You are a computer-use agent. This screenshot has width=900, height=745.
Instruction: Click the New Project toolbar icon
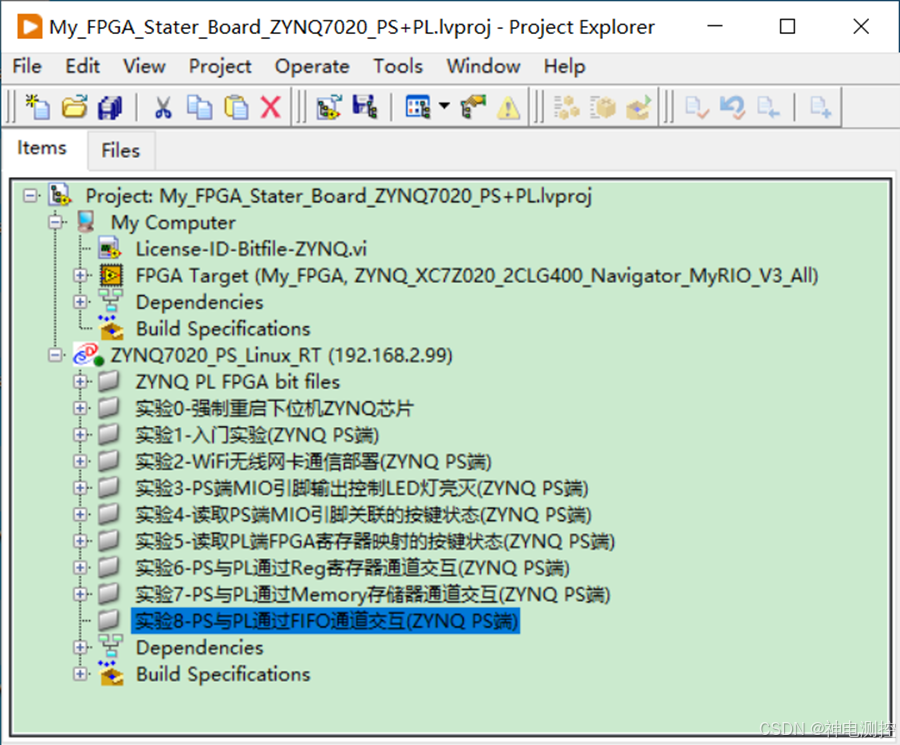[38, 107]
